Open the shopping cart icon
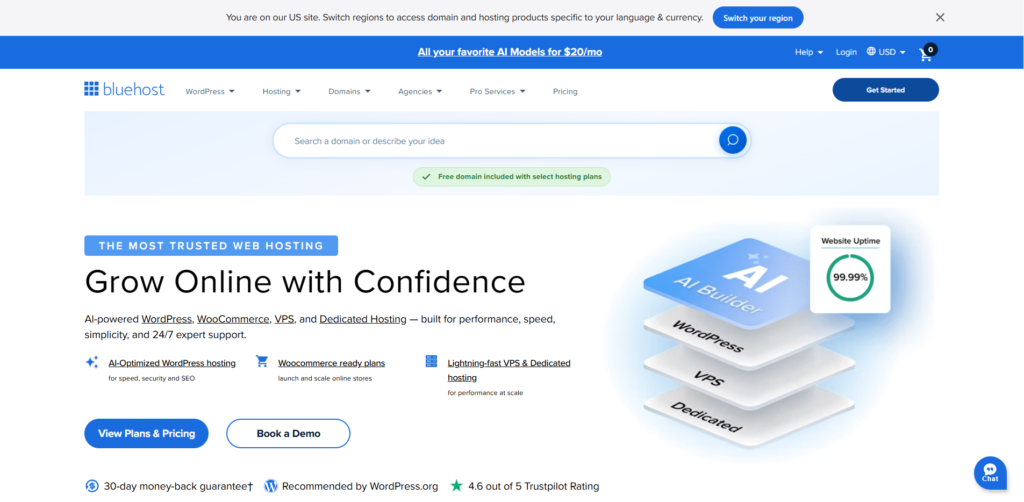This screenshot has width=1024, height=502. coord(926,54)
